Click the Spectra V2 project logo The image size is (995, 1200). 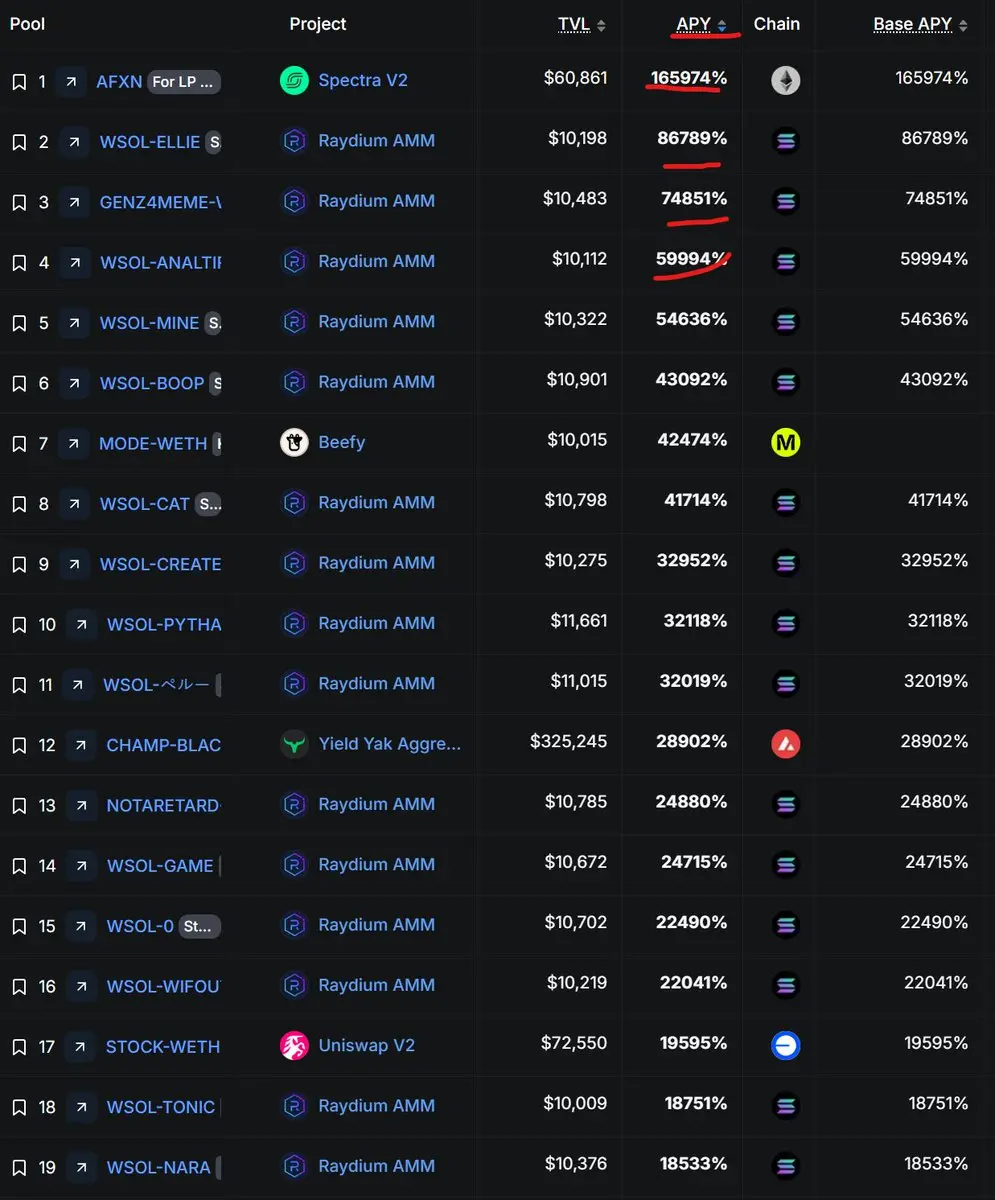[x=294, y=80]
